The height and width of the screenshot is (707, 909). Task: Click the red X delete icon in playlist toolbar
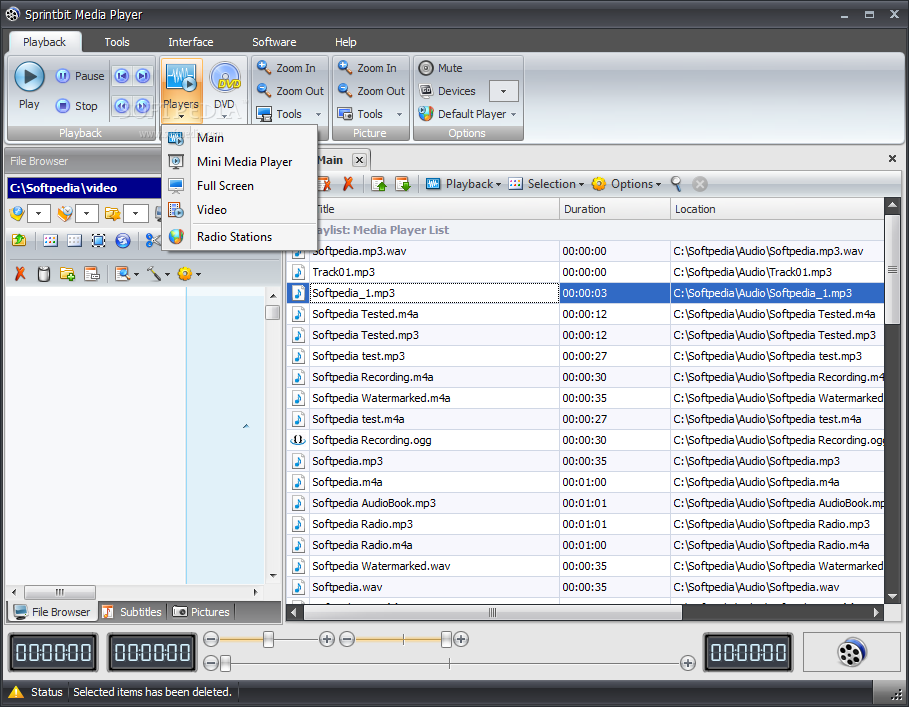pos(348,184)
